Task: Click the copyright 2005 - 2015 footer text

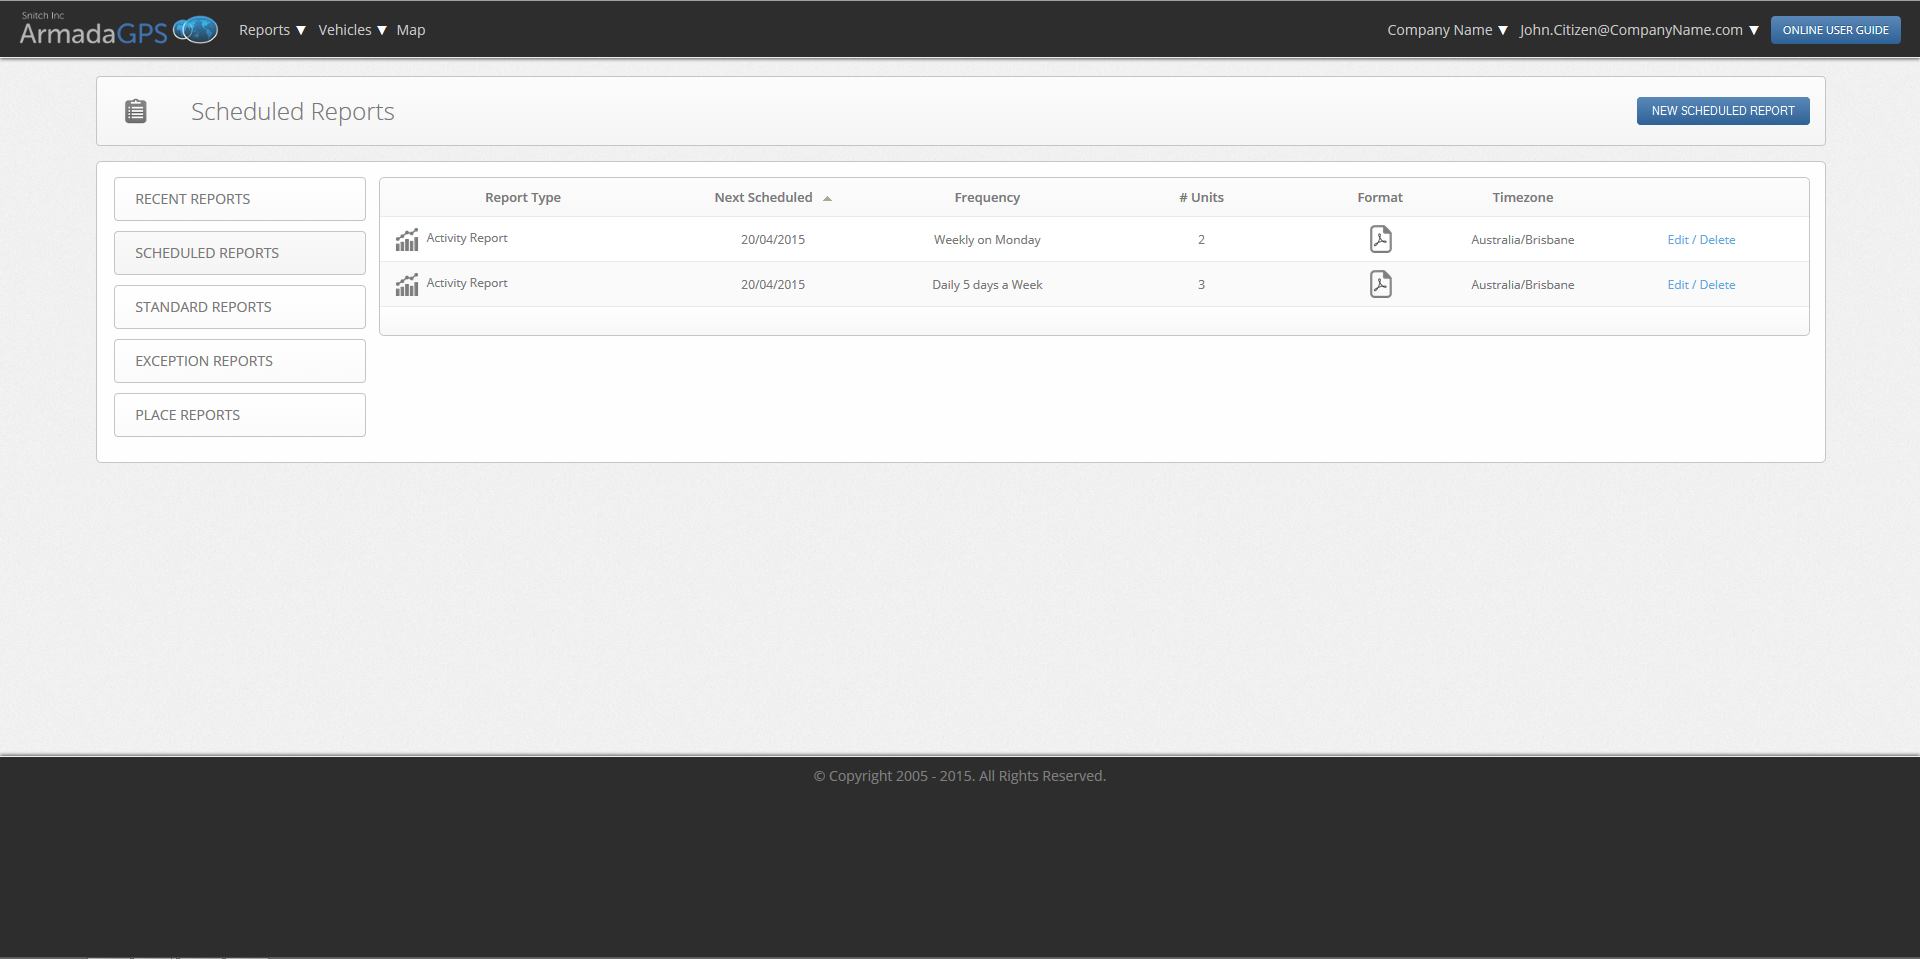Action: pyautogui.click(x=960, y=776)
